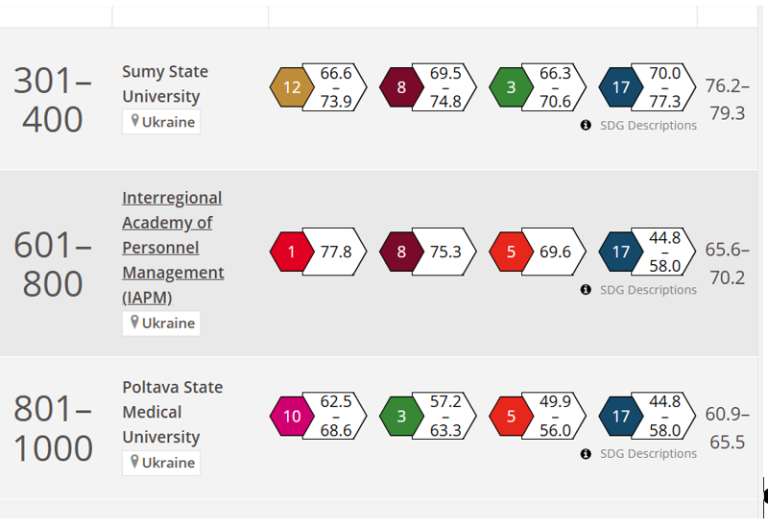Click the 77.8 score next to SDG 1
This screenshot has height=528, width=768.
[x=335, y=252]
